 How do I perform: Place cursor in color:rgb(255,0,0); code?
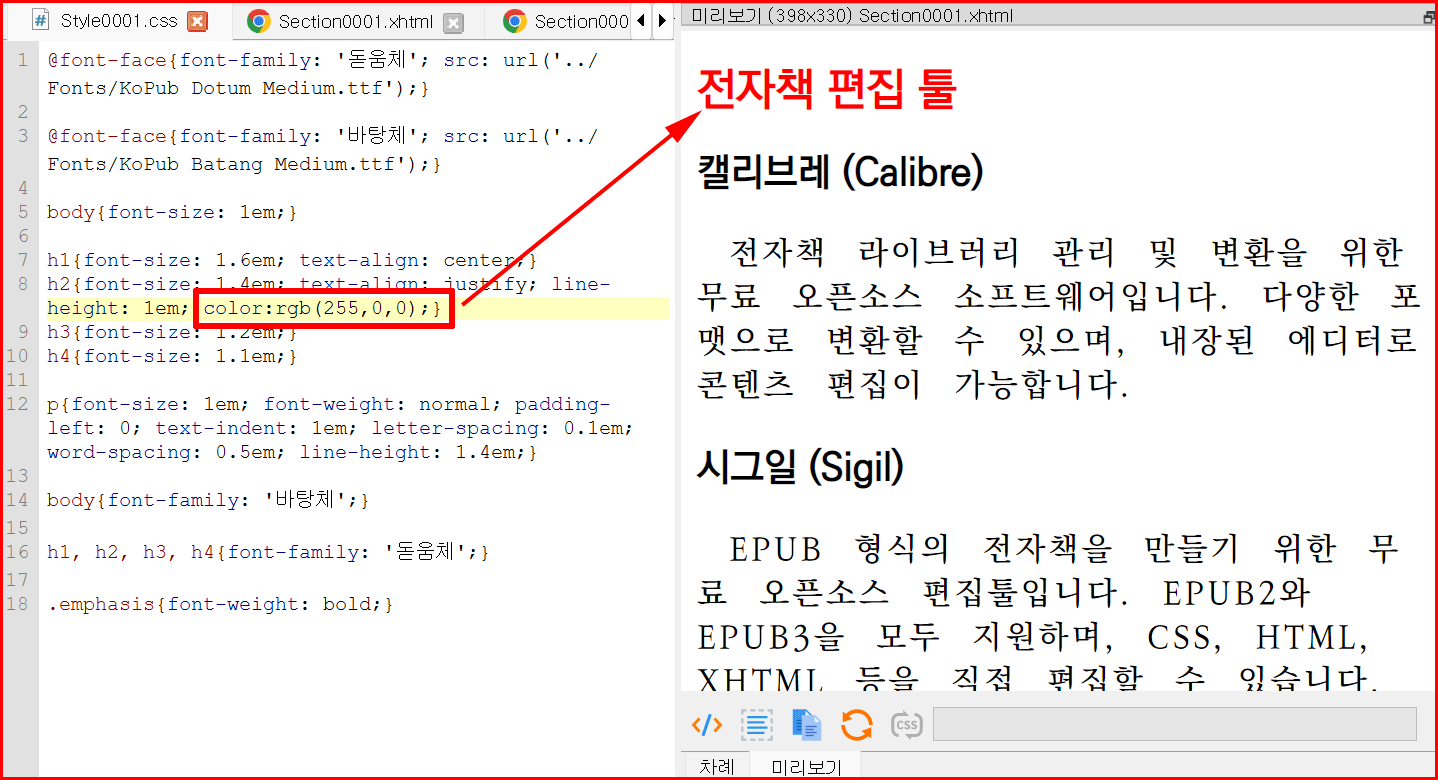323,308
